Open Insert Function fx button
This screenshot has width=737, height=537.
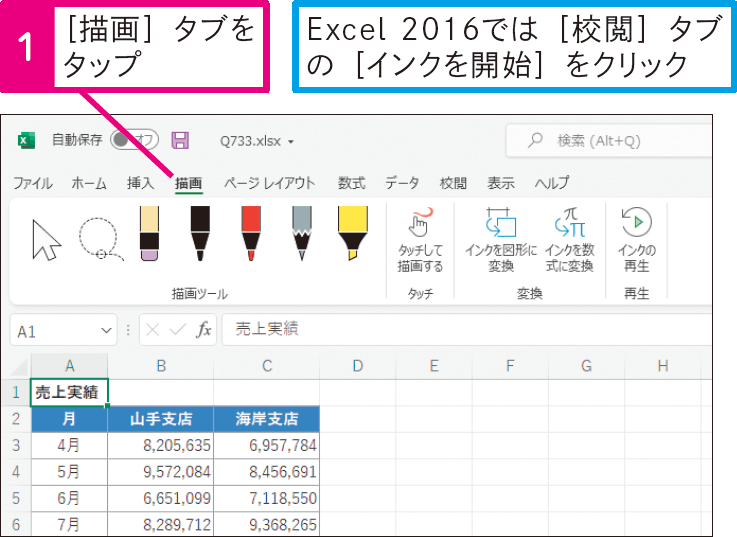[204, 330]
